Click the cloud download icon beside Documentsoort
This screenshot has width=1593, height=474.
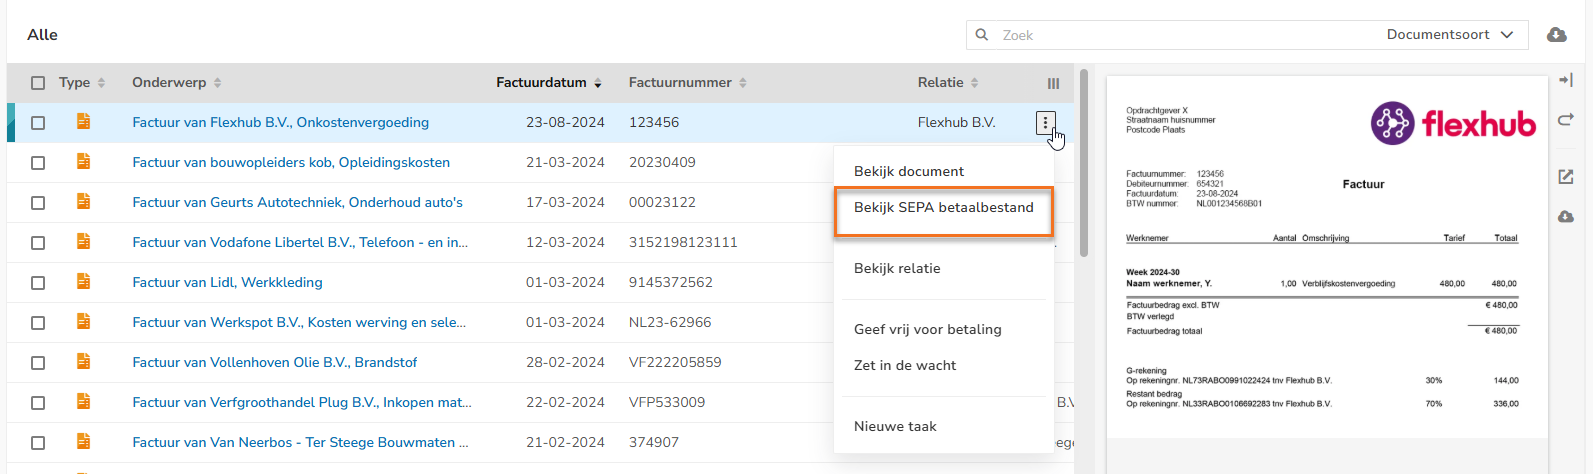(1556, 35)
